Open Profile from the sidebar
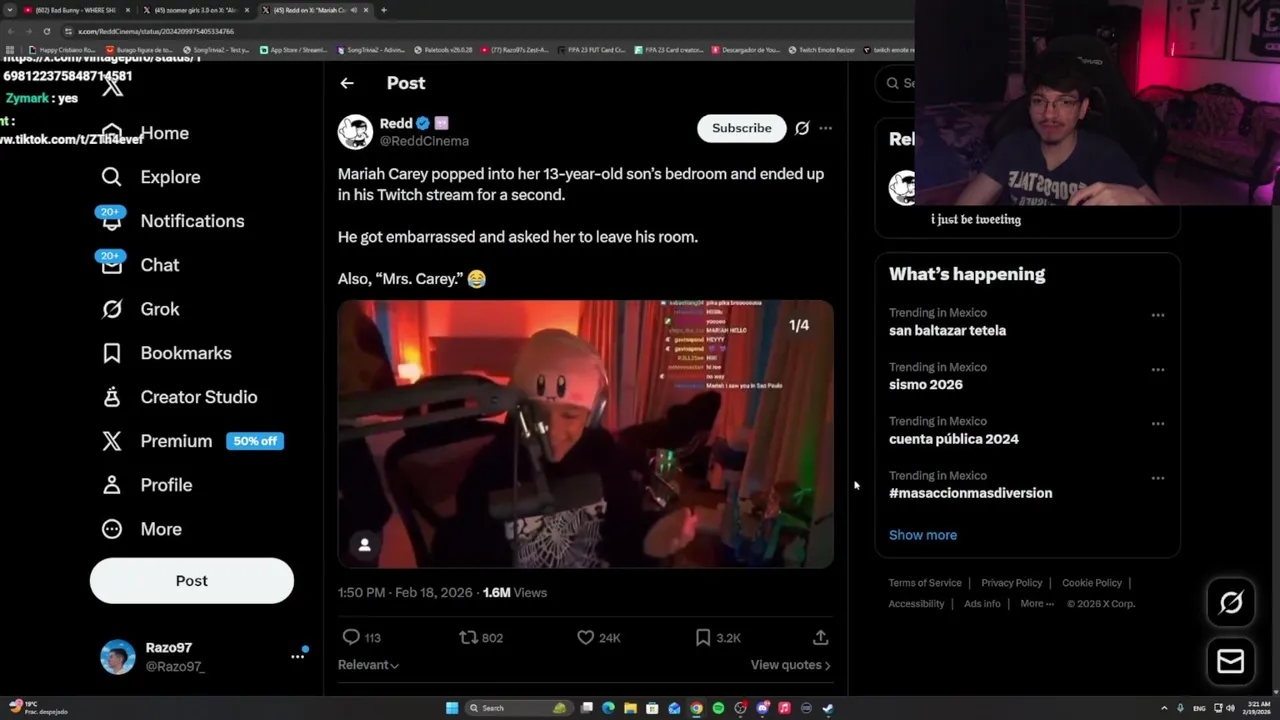 click(x=146, y=485)
